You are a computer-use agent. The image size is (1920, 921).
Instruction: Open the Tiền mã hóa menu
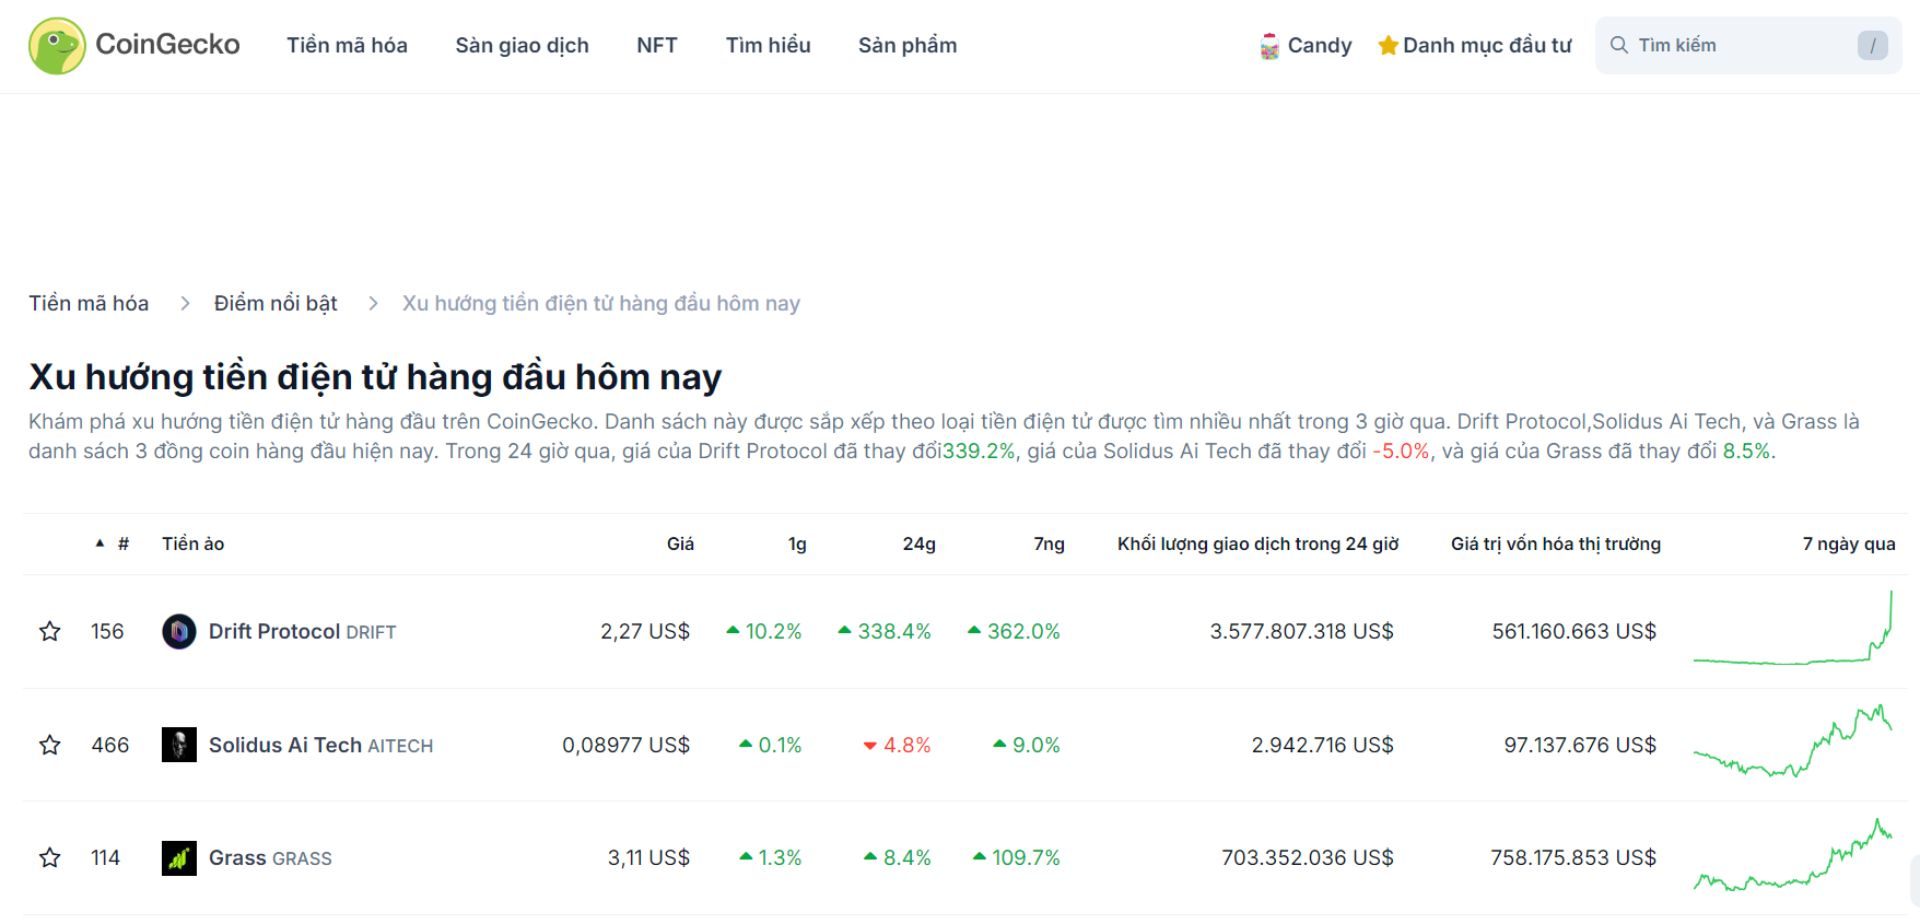(x=346, y=45)
